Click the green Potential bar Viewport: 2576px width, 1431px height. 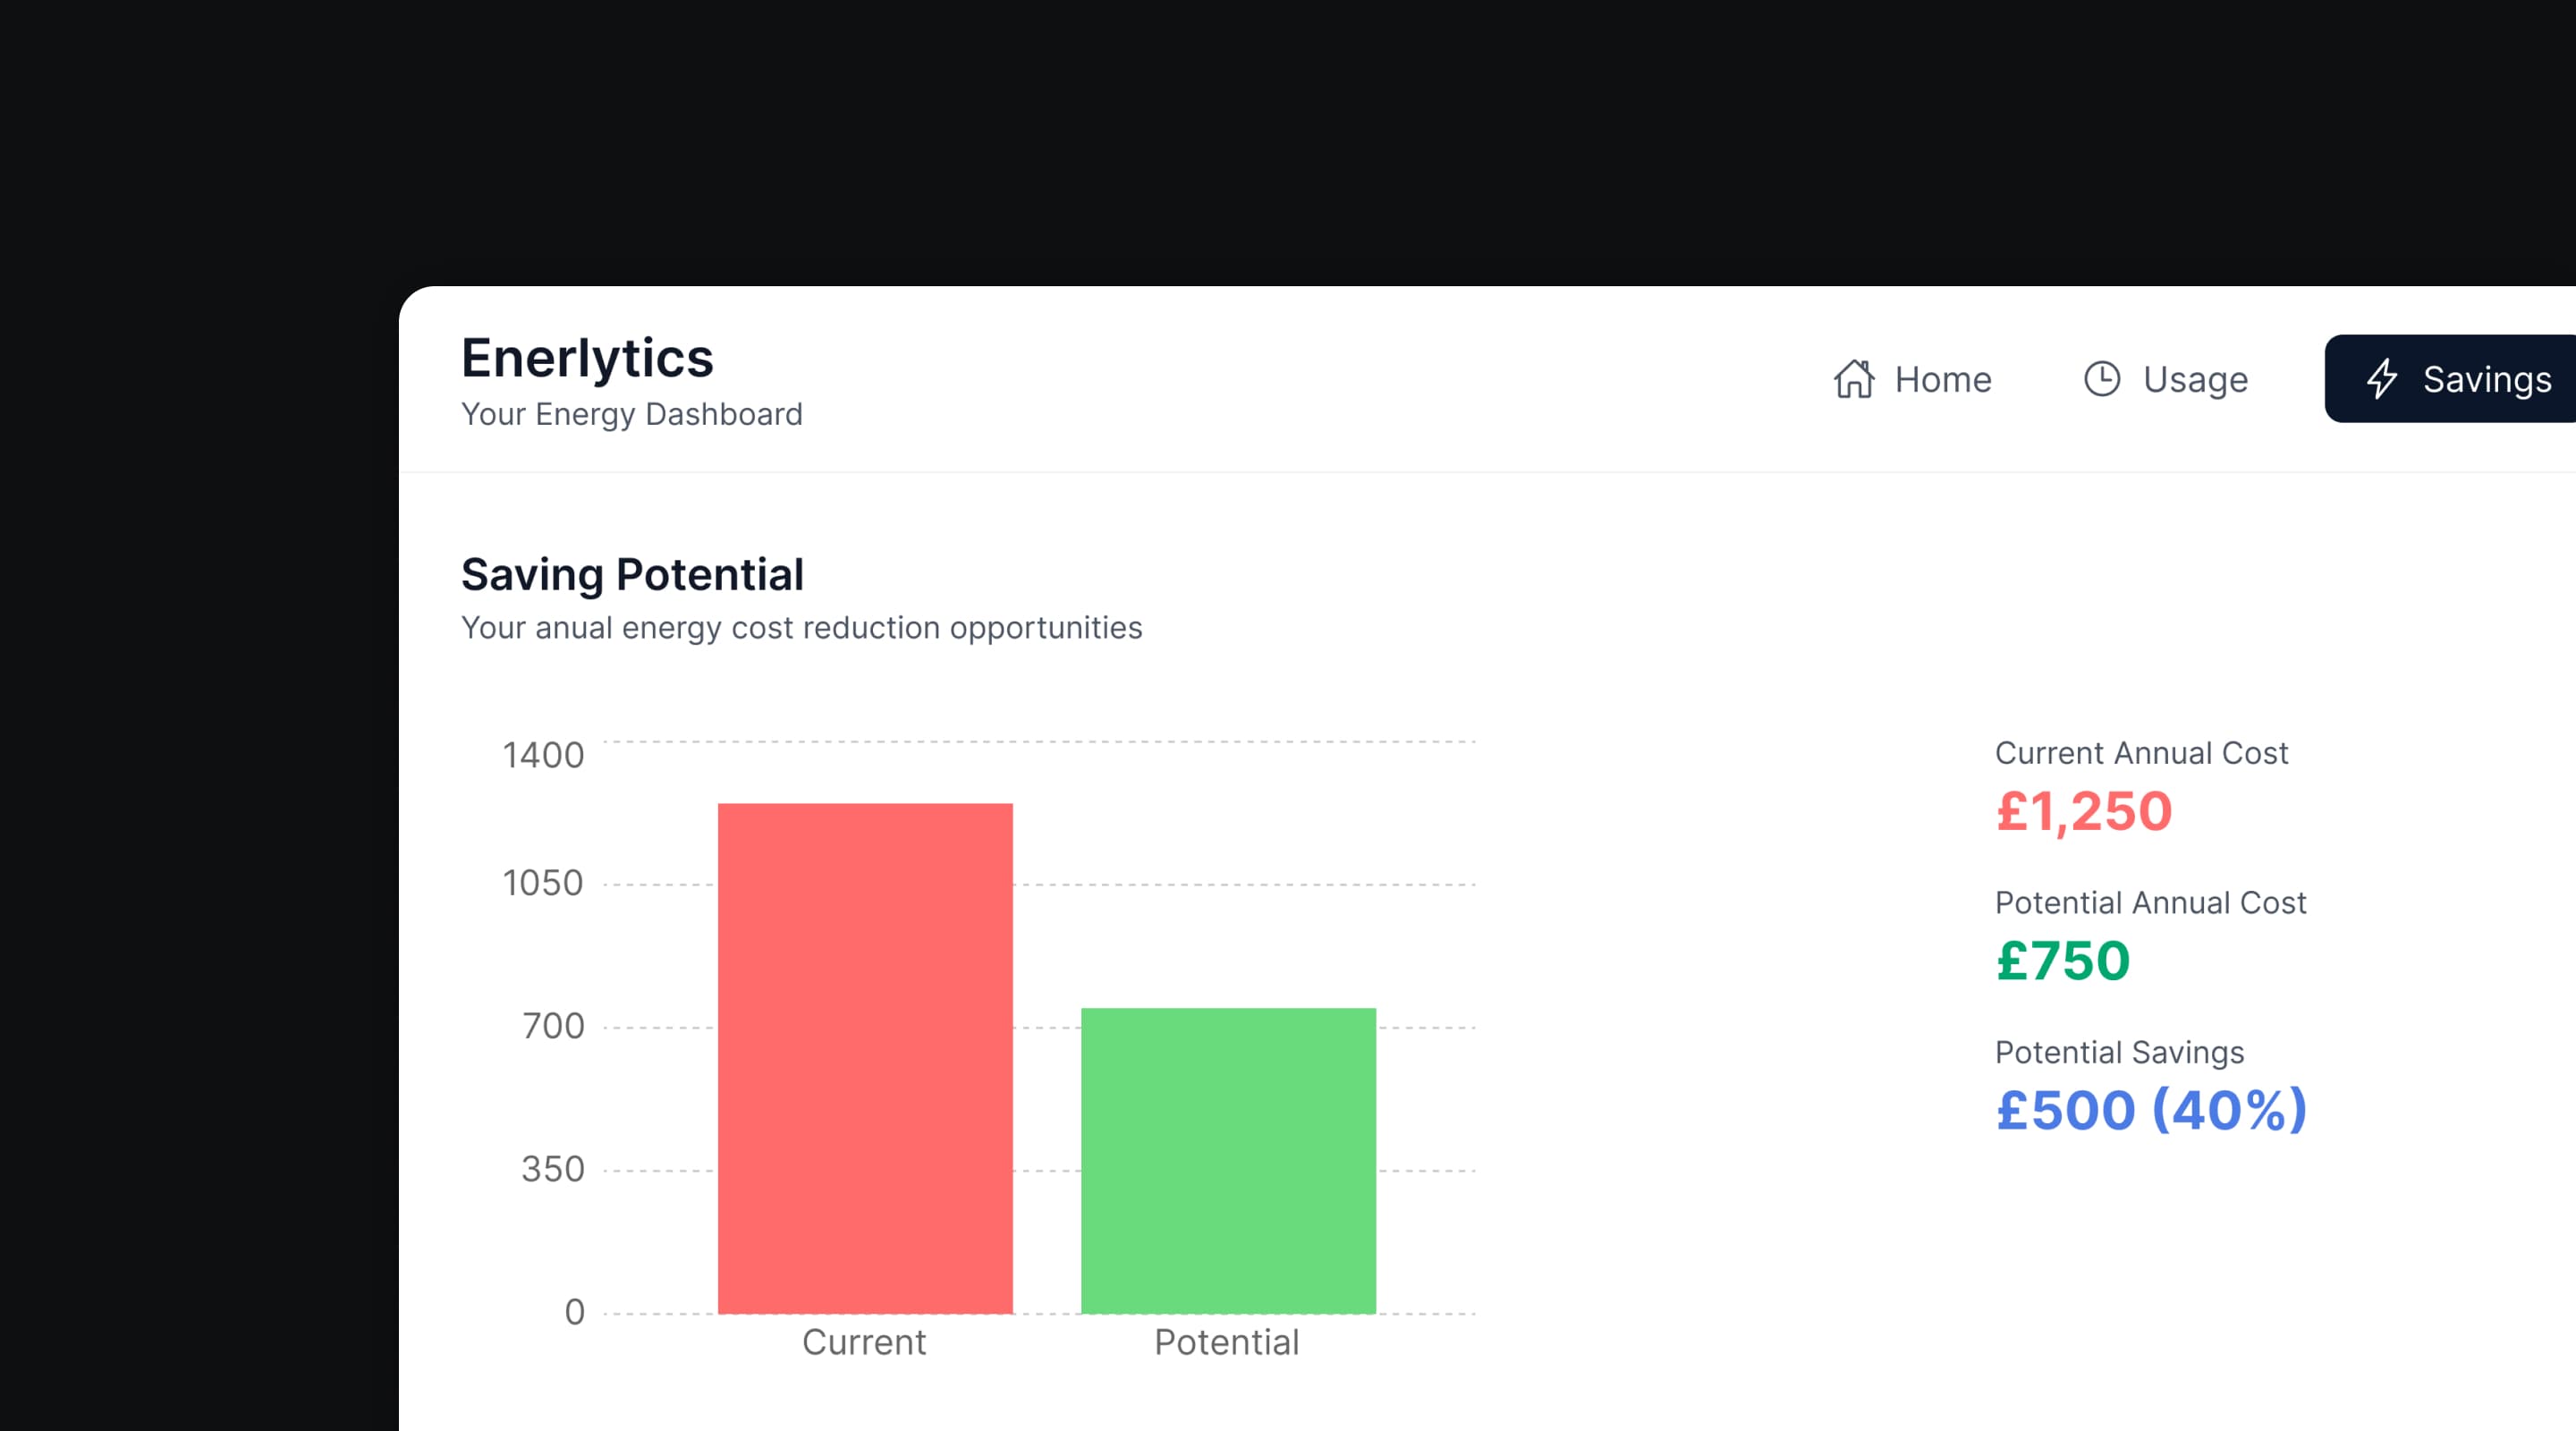pos(1228,1160)
